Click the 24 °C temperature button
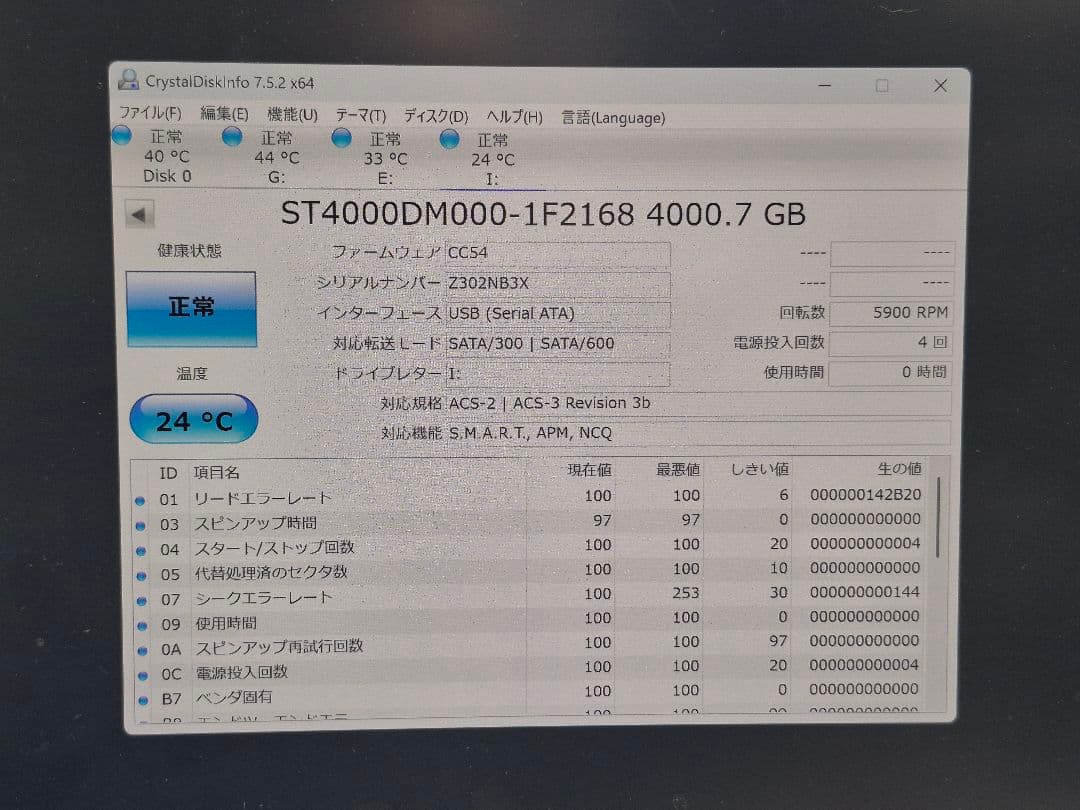 (192, 418)
